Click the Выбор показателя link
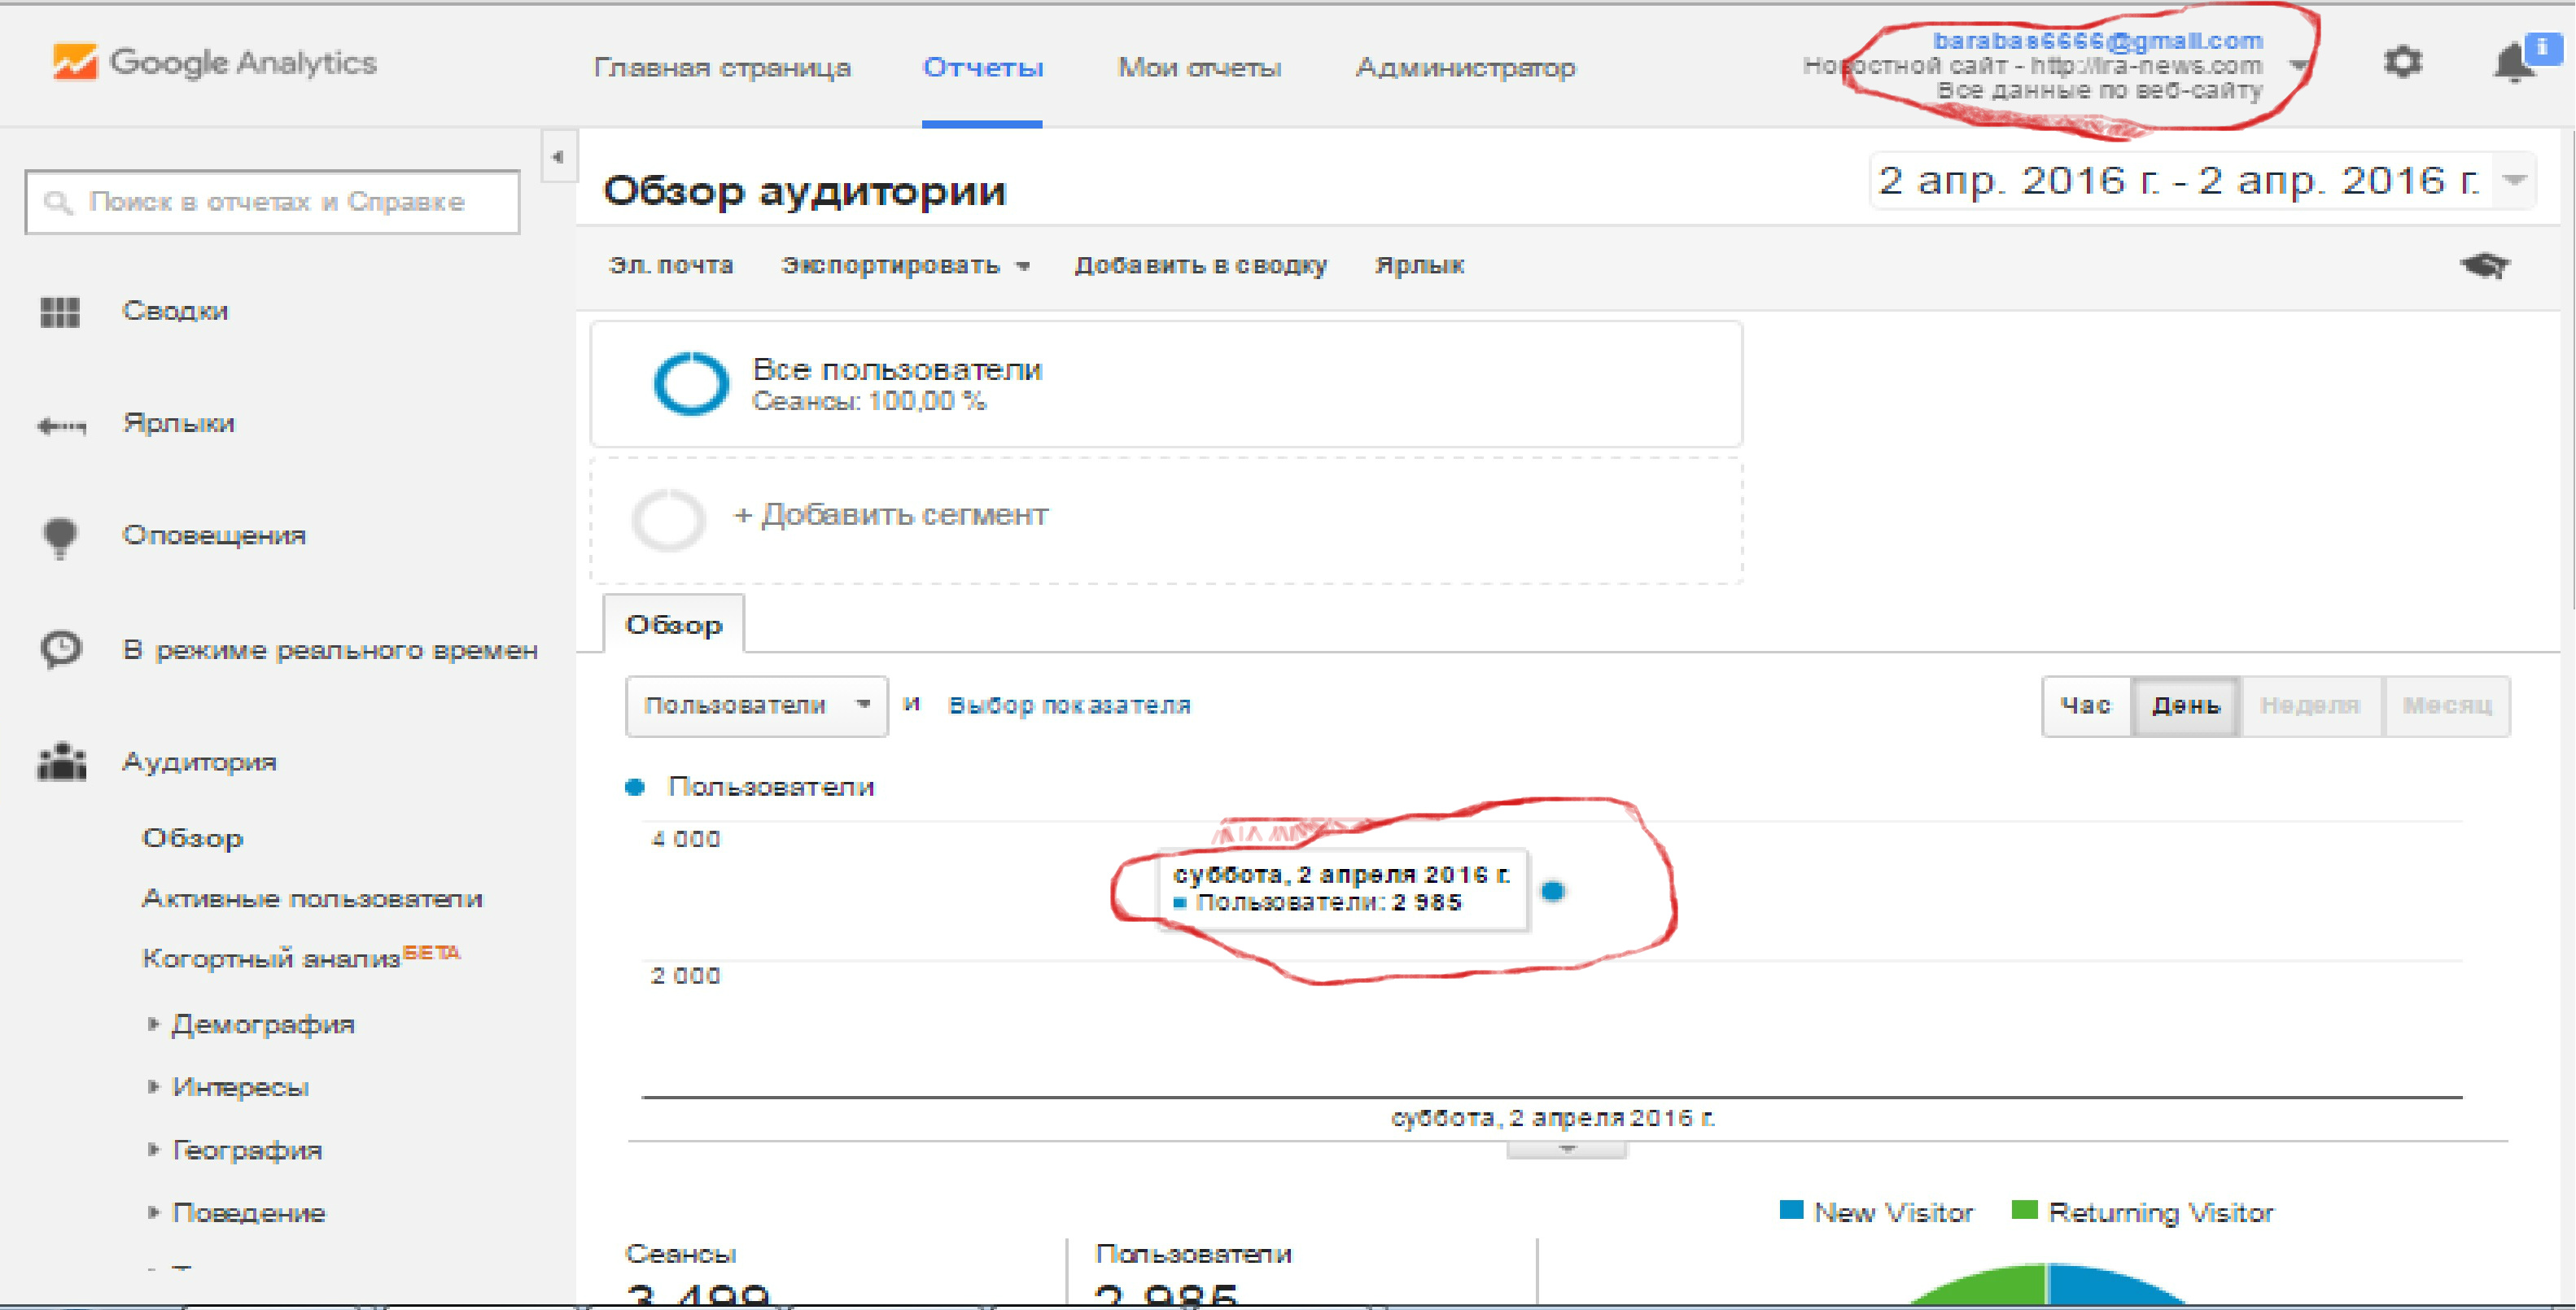This screenshot has height=1310, width=2576. [x=1069, y=705]
